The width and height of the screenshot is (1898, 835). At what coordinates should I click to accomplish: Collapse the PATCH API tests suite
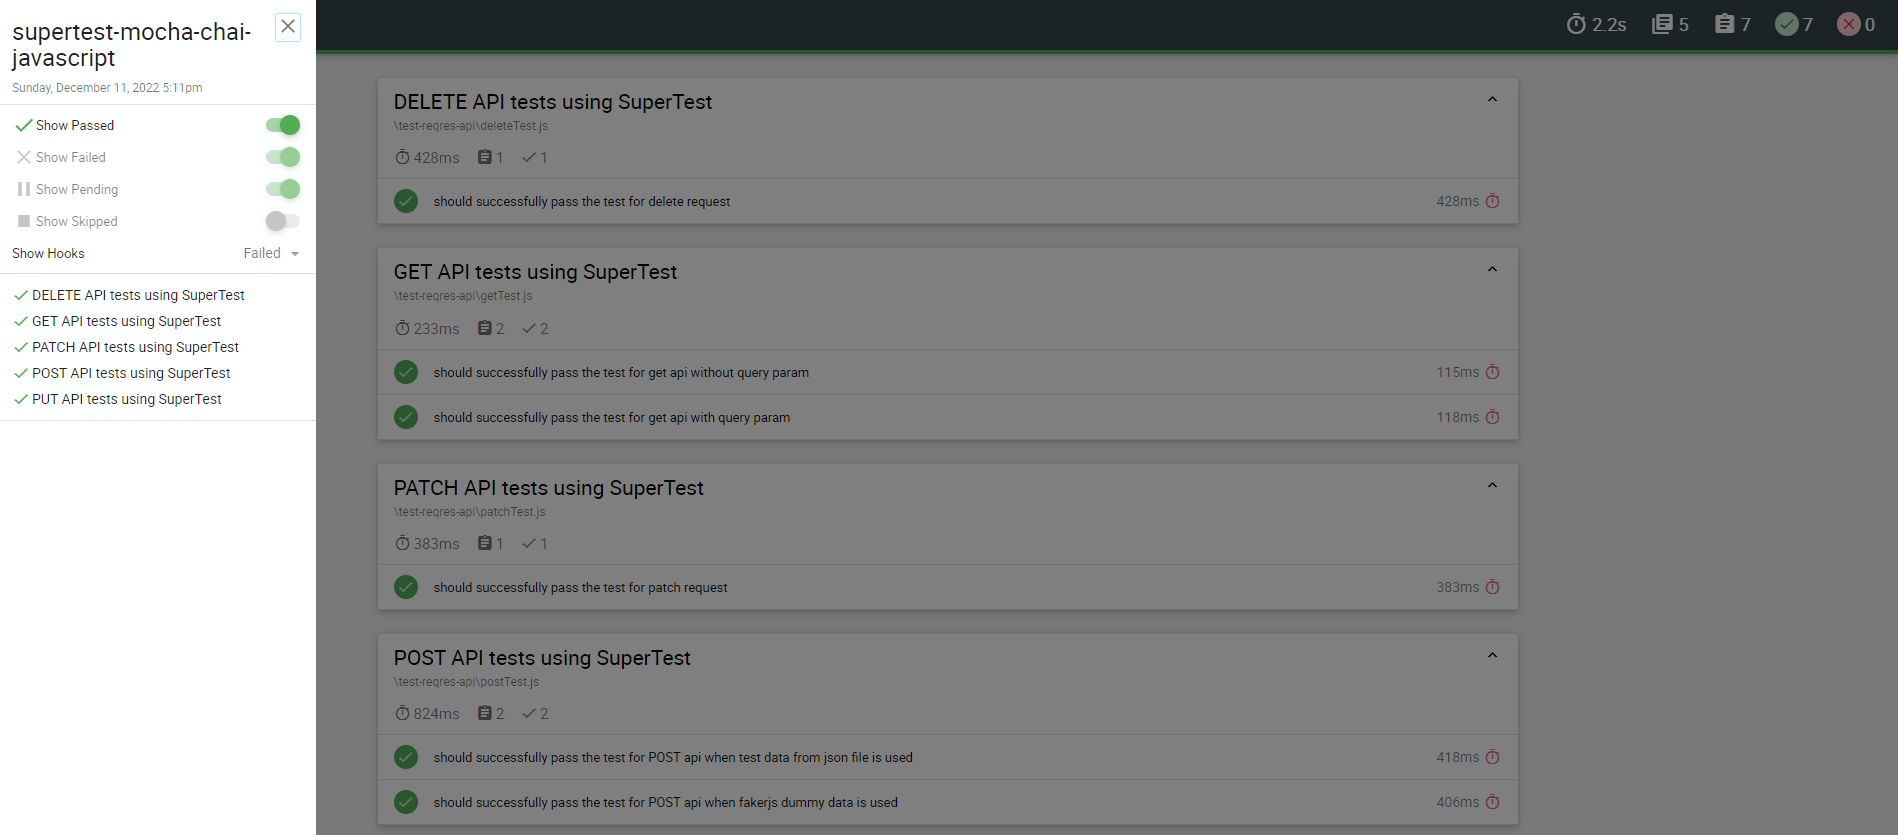[1492, 486]
